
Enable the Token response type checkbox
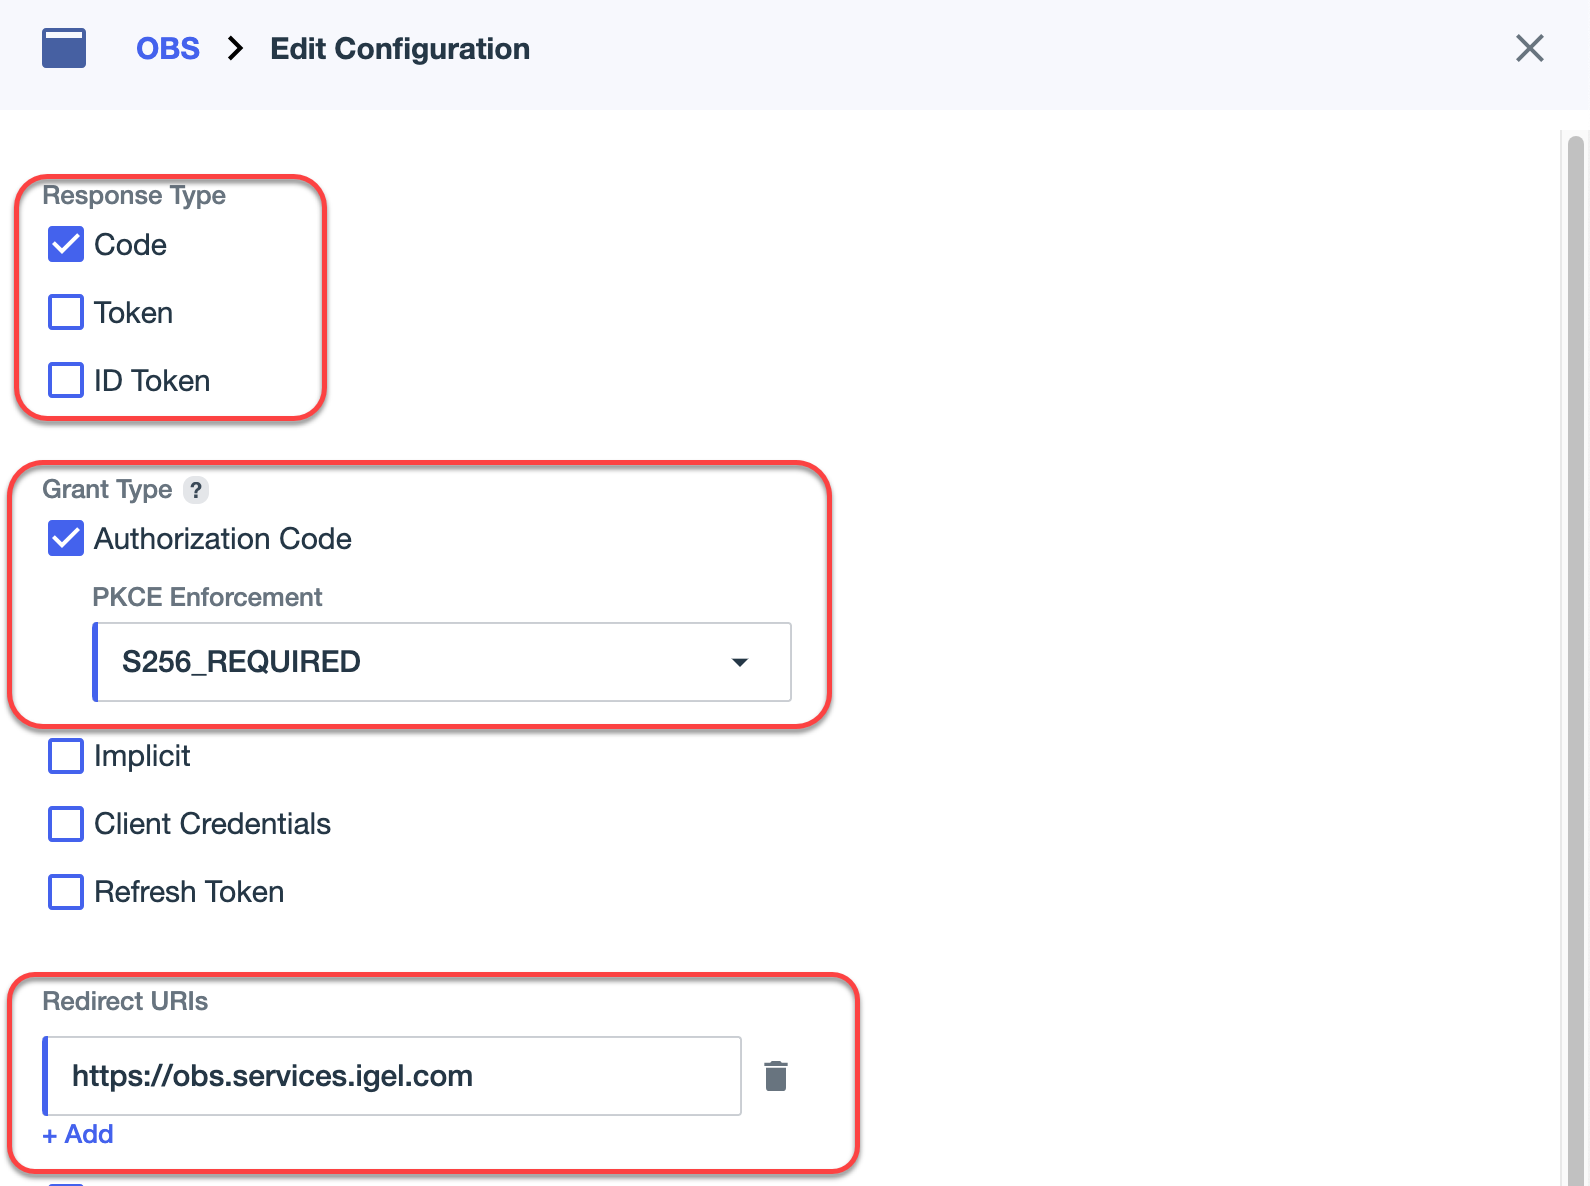tap(66, 312)
